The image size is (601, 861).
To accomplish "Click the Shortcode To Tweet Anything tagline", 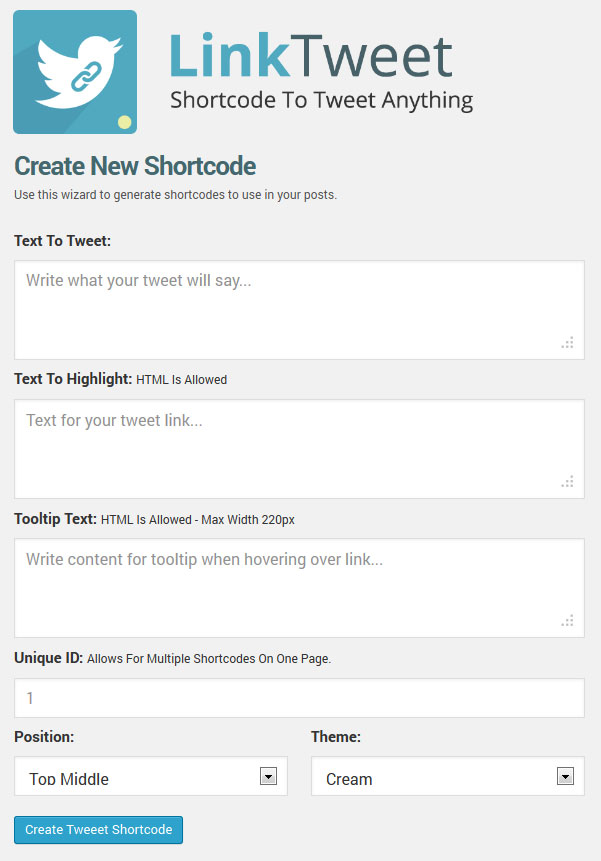I will click(322, 100).
